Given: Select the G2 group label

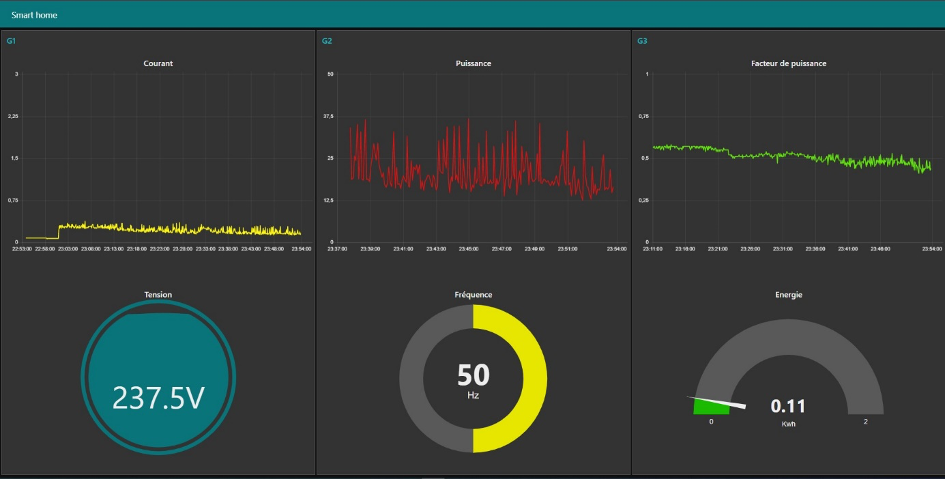Looking at the screenshot, I should click(326, 41).
